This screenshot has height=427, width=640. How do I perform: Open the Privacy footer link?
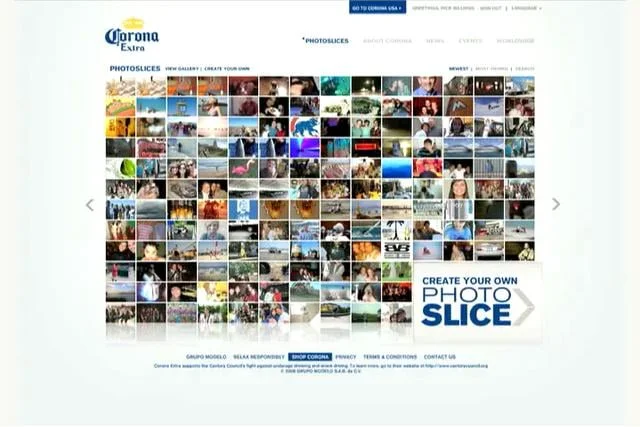pyautogui.click(x=346, y=357)
